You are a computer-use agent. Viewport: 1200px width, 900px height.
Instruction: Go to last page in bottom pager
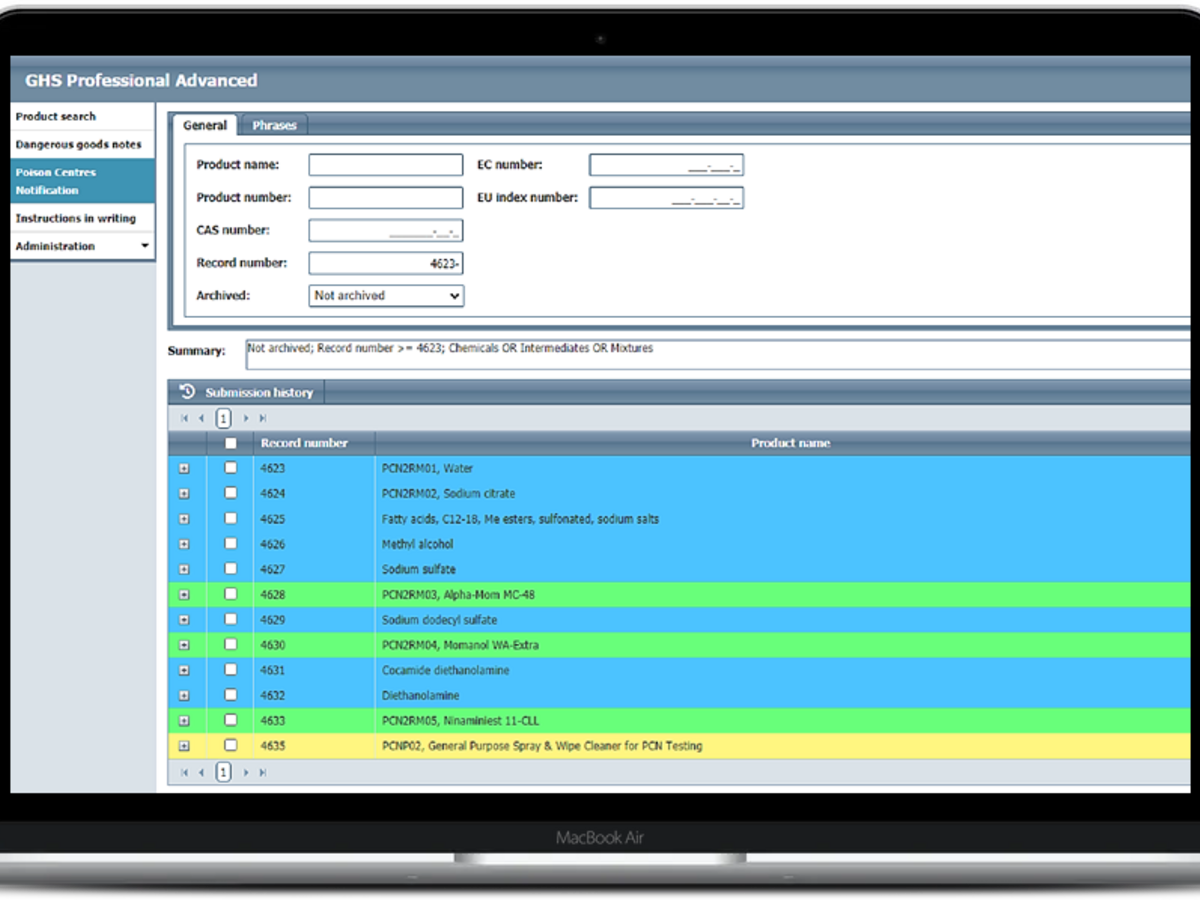(263, 772)
